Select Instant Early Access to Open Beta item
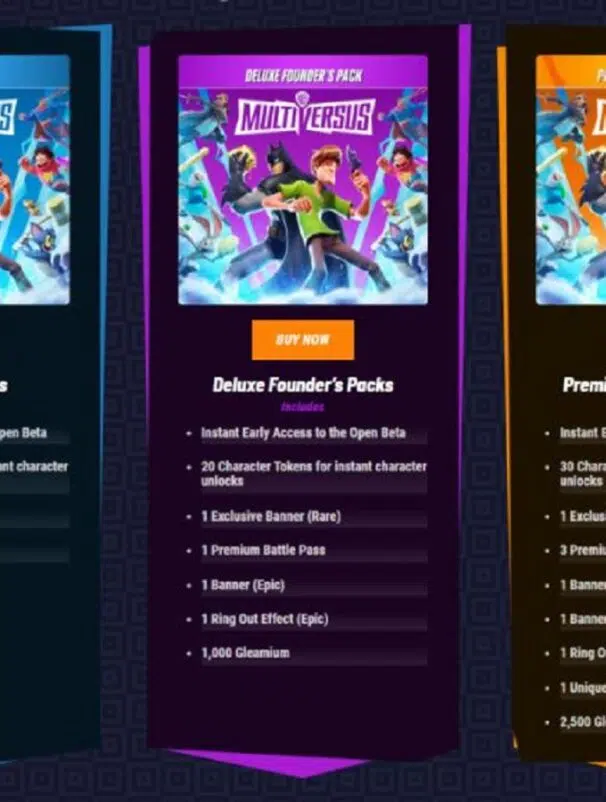606x802 pixels. pyautogui.click(x=303, y=433)
